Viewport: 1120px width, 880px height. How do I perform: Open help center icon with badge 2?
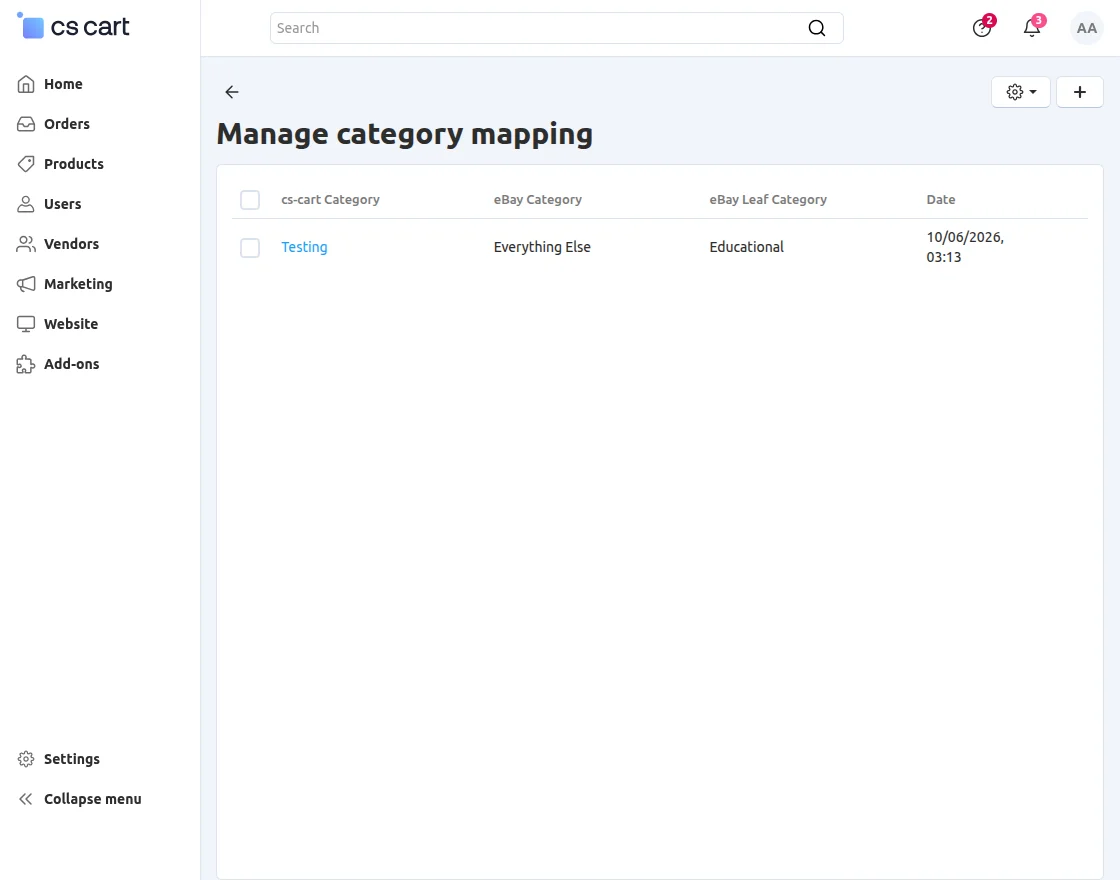[x=982, y=28]
